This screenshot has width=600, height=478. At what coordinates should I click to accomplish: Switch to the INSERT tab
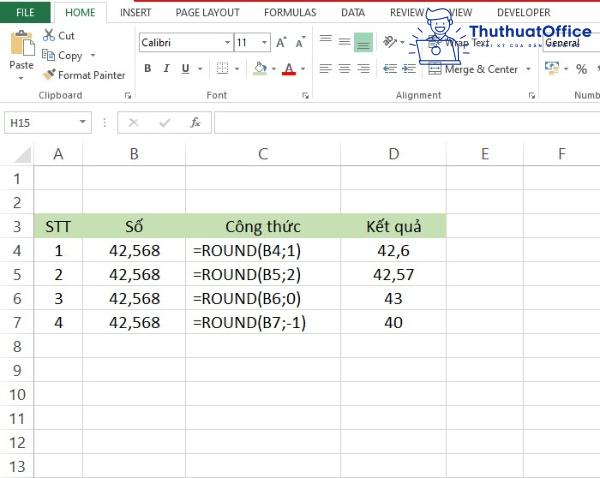point(135,13)
